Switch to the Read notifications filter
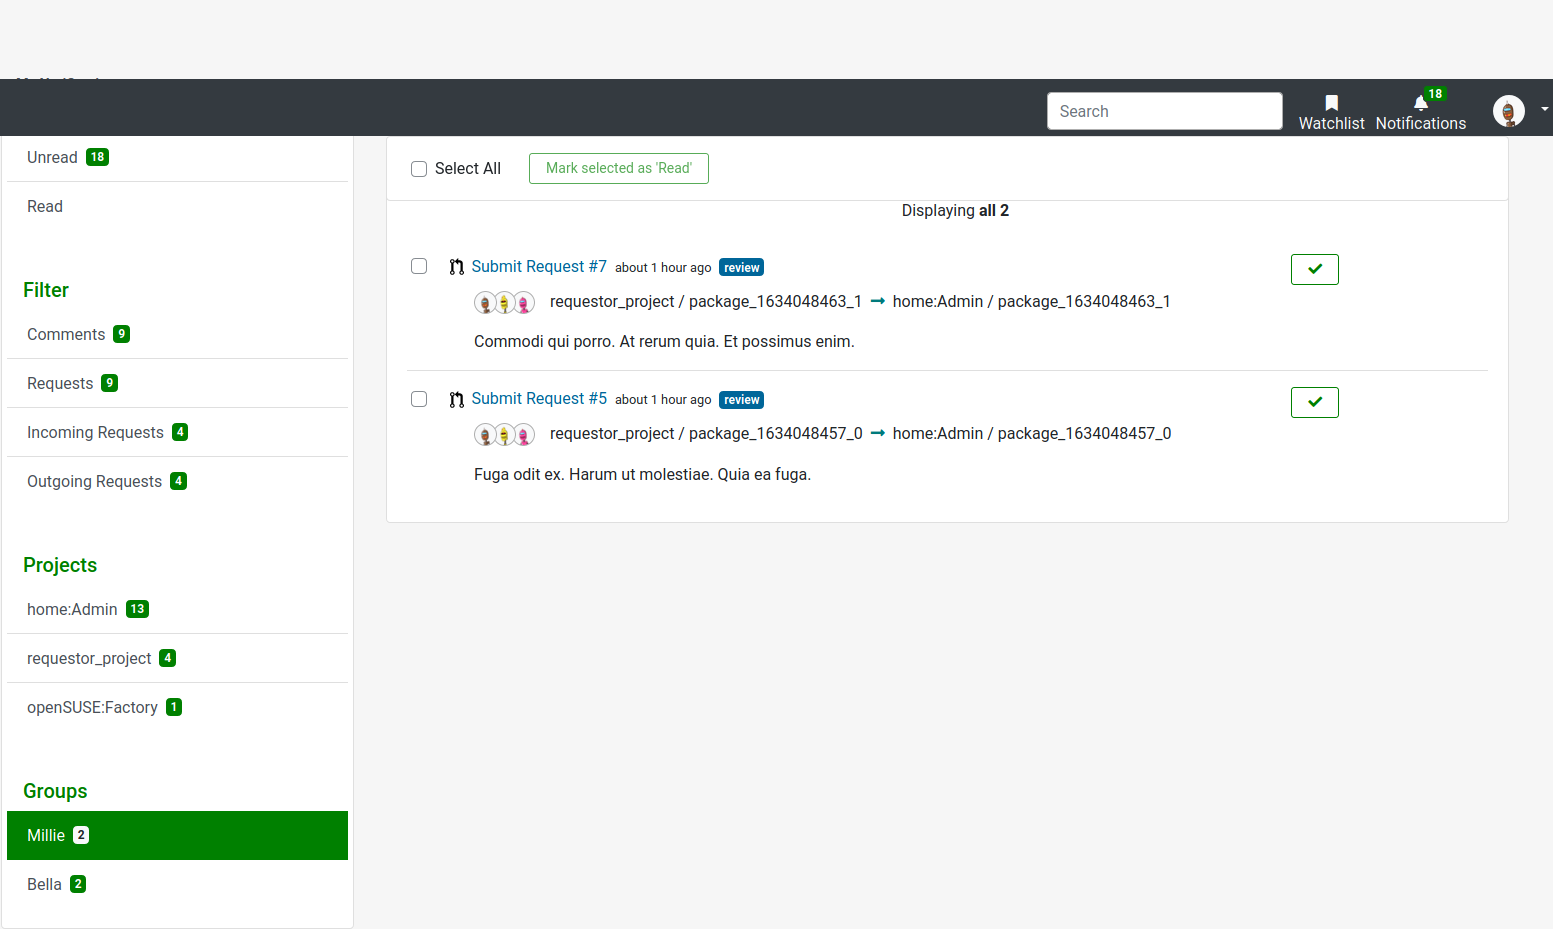1553x929 pixels. tap(45, 207)
